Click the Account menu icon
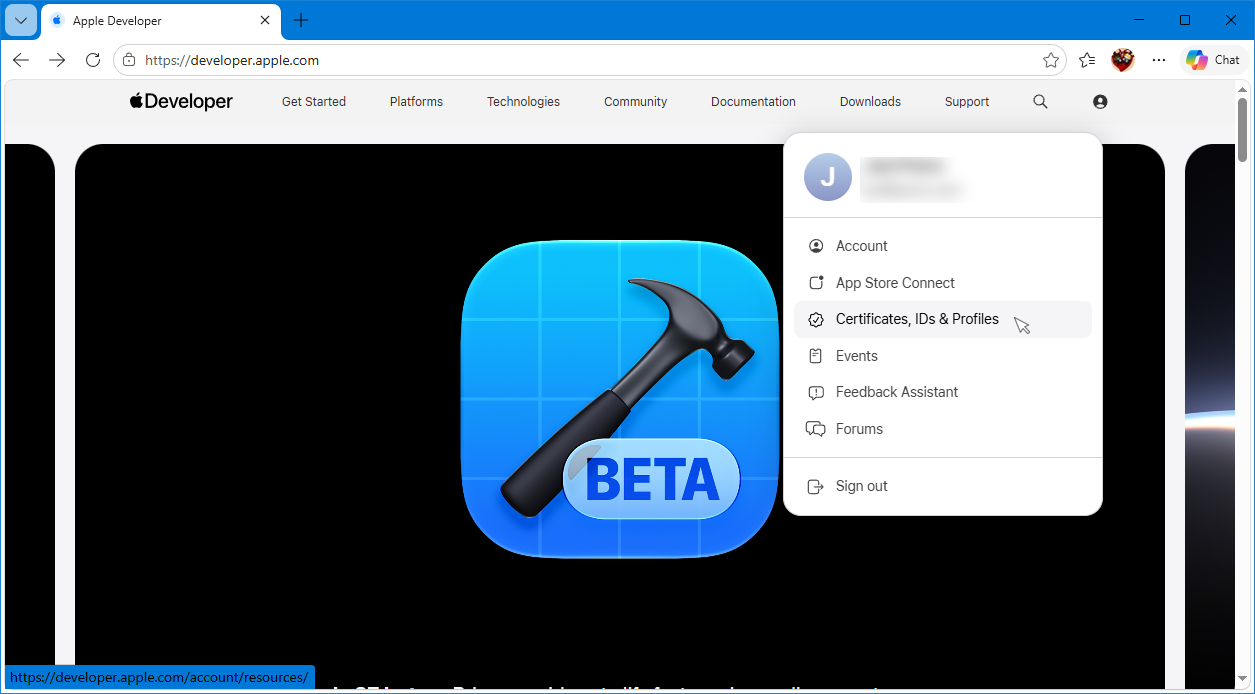Screen dimensions: 1255x694 coord(816,246)
